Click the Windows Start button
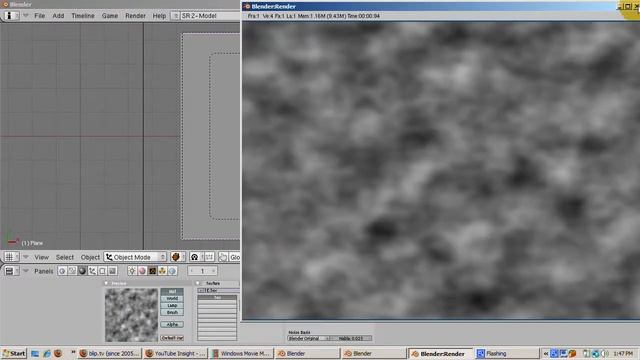 click(x=14, y=353)
